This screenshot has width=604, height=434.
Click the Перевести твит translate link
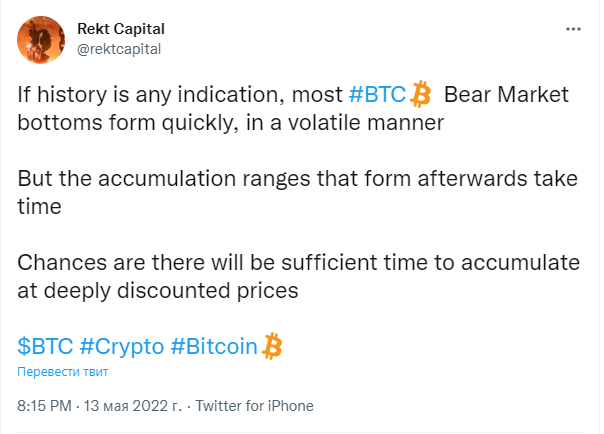[63, 372]
